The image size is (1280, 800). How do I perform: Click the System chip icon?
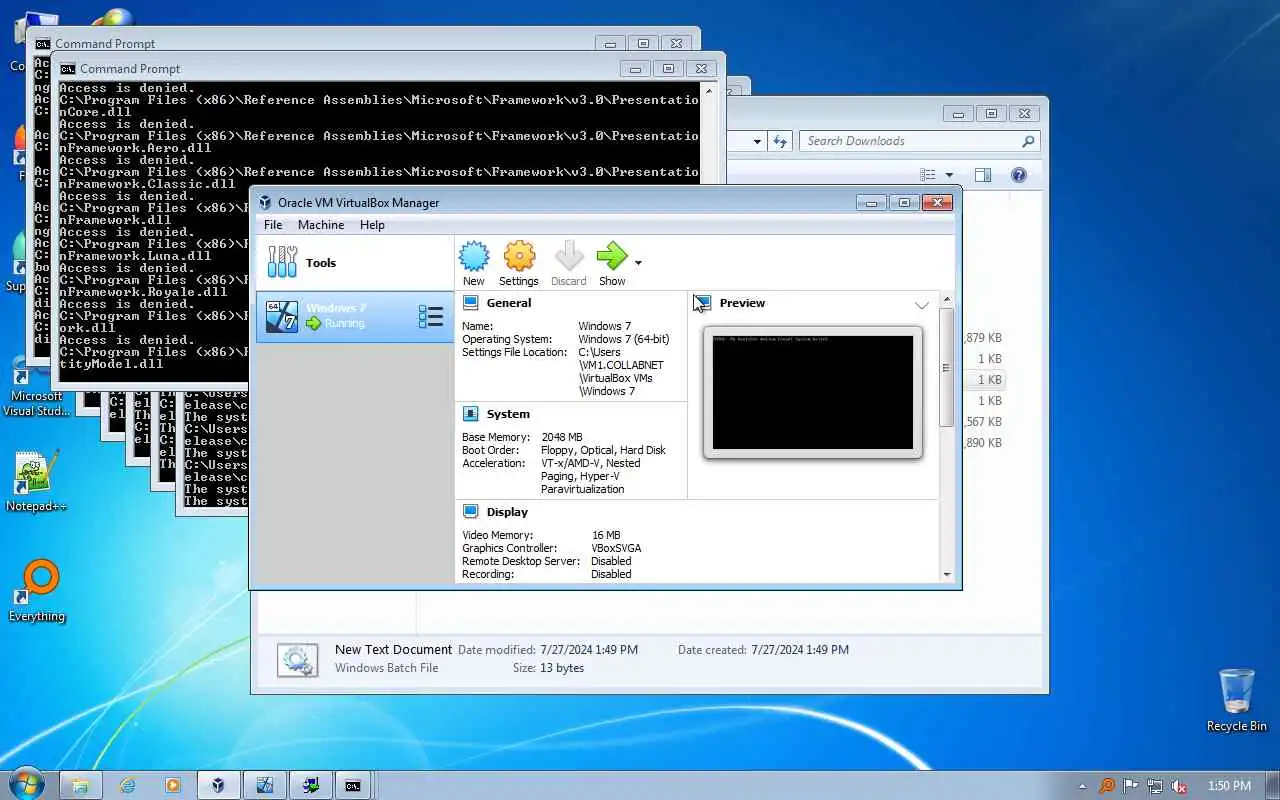pos(470,414)
